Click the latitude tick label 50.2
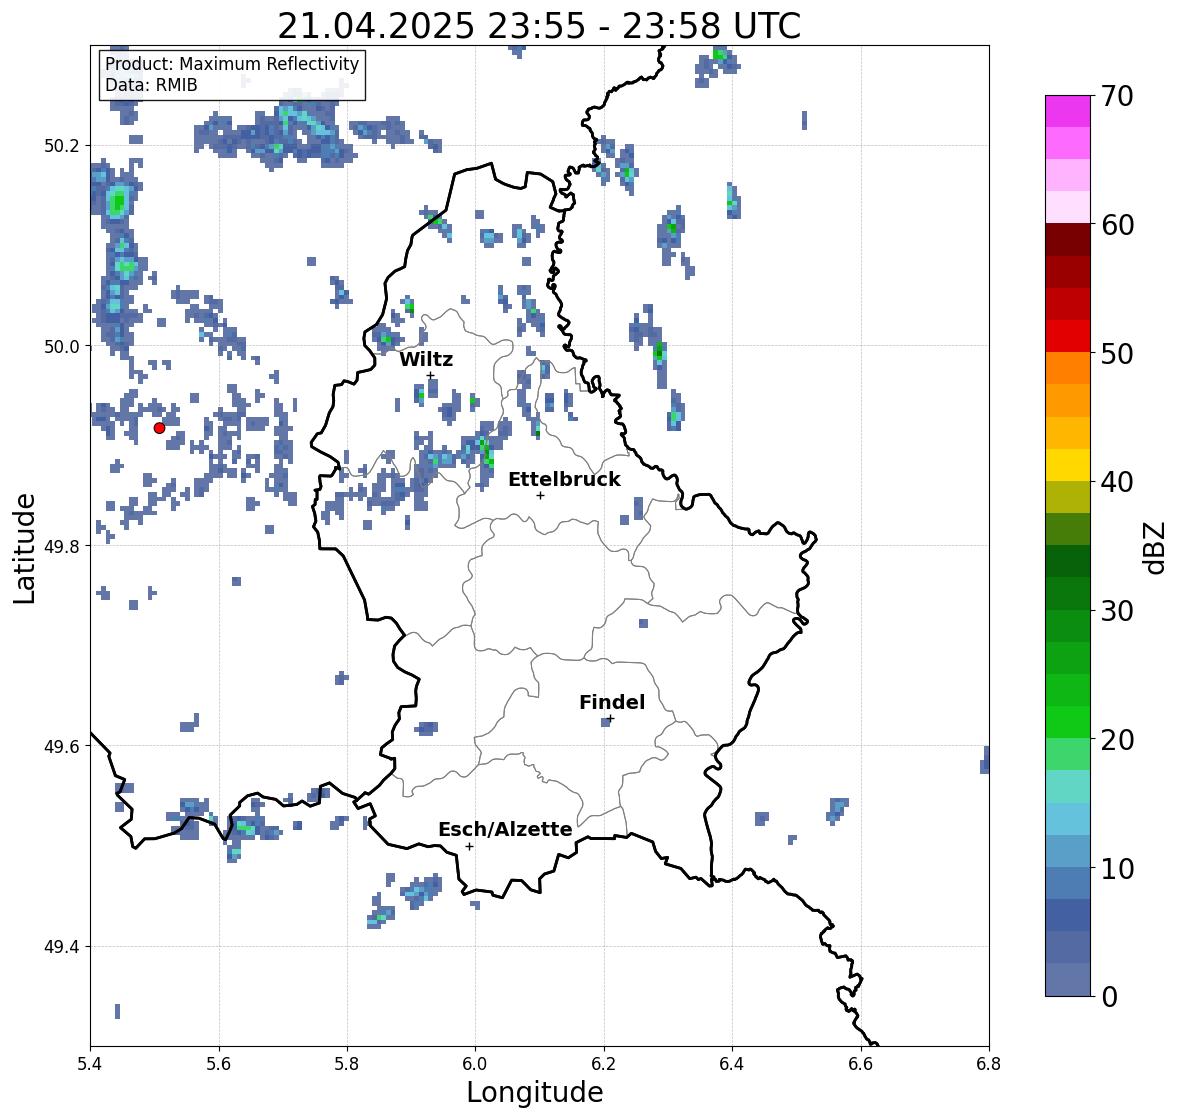This screenshot has width=1179, height=1117. click(62, 146)
